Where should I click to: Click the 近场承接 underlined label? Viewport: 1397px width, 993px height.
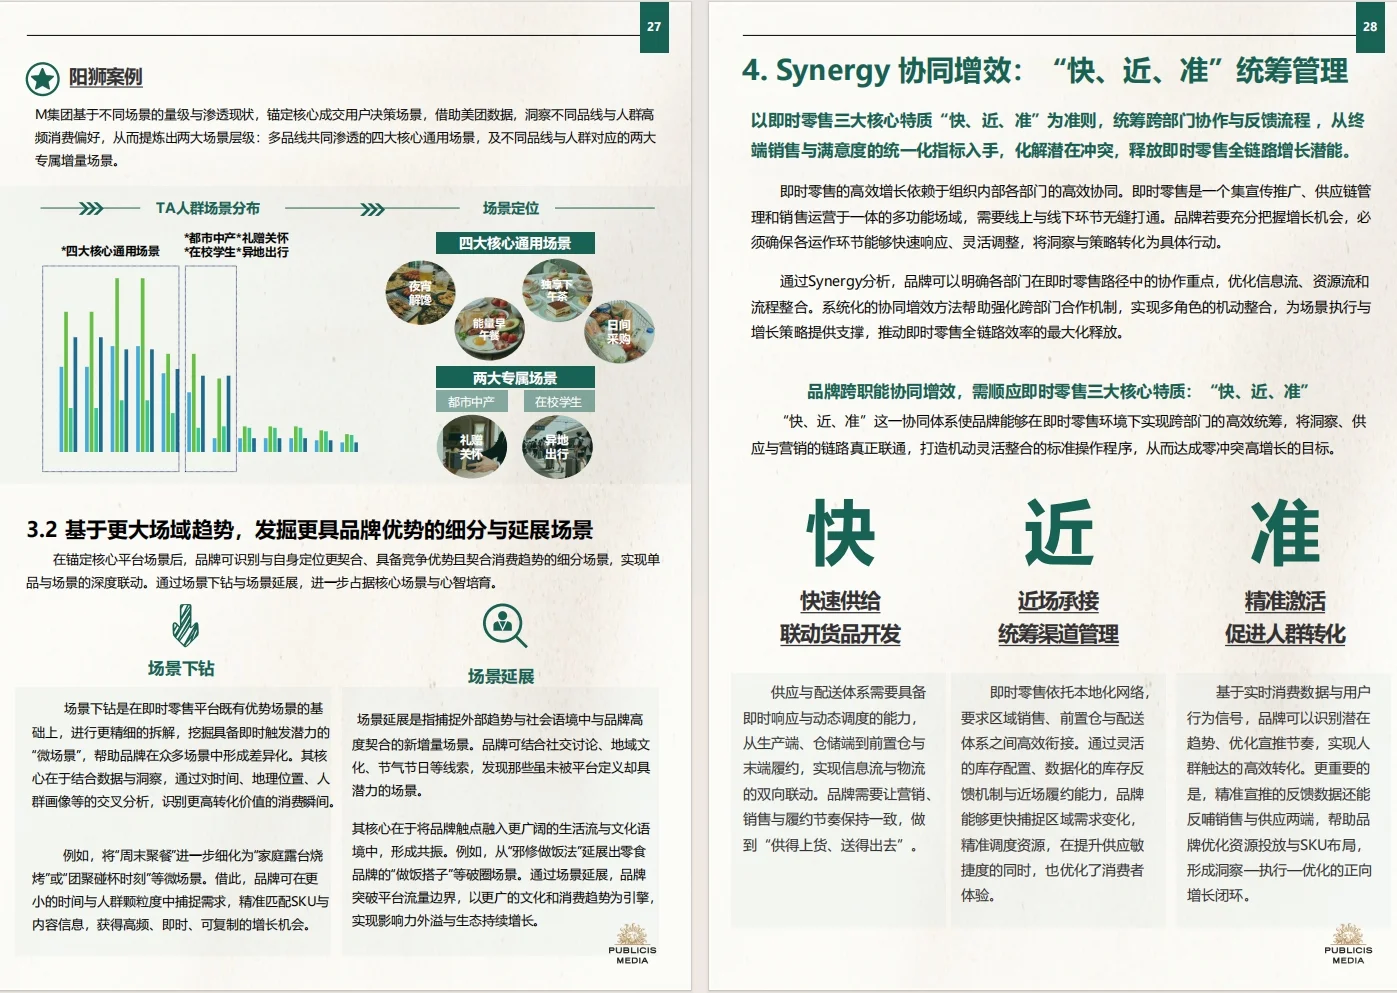(x=1058, y=601)
